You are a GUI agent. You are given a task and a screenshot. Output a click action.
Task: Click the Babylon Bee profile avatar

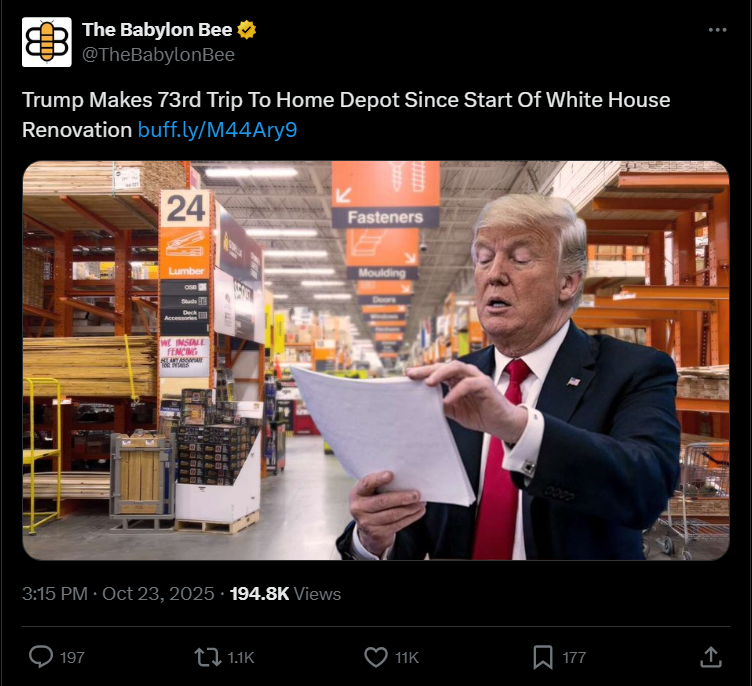click(47, 42)
